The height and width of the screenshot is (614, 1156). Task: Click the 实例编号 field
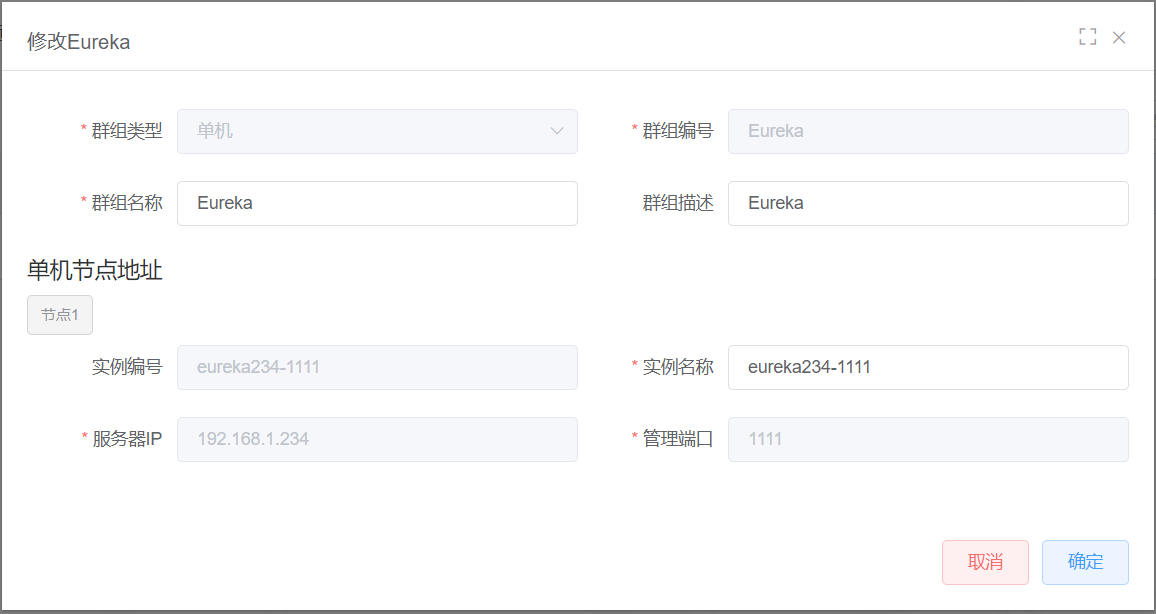coord(377,367)
